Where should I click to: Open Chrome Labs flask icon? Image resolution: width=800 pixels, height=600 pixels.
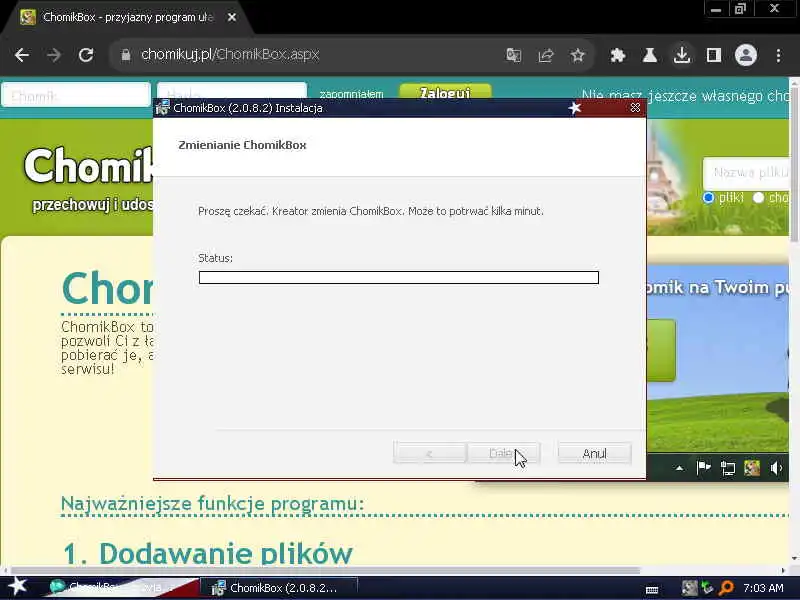pyautogui.click(x=649, y=55)
